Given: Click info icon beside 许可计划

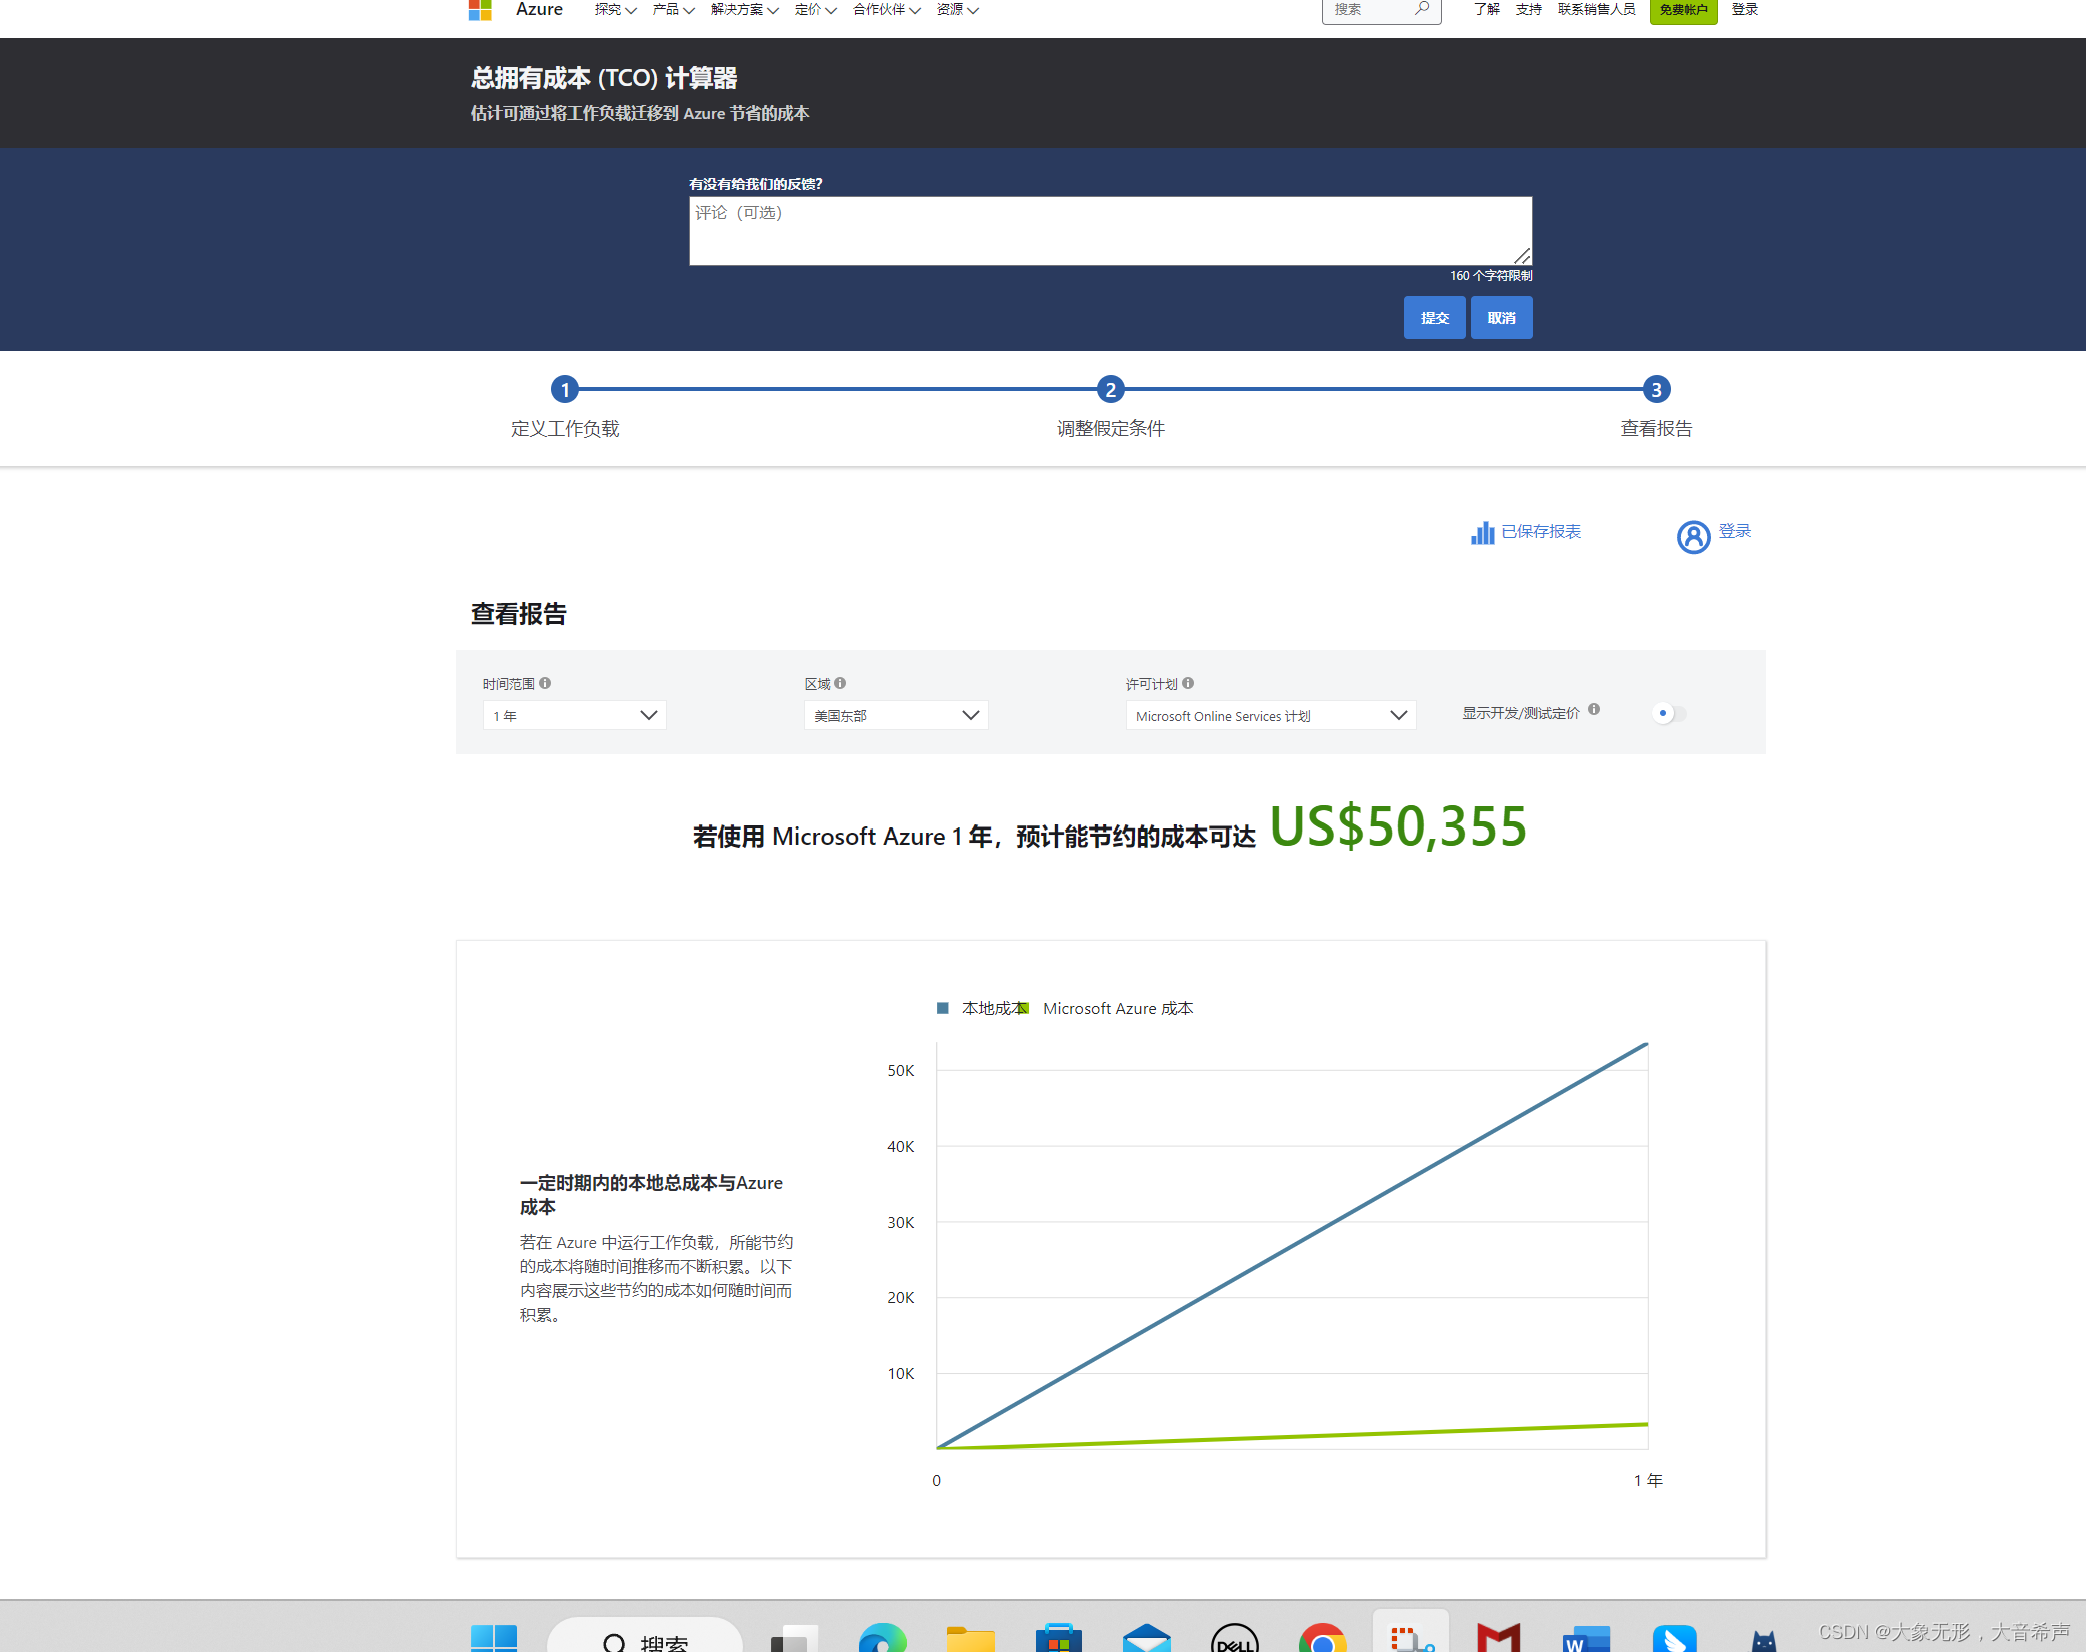Looking at the screenshot, I should [x=1188, y=684].
